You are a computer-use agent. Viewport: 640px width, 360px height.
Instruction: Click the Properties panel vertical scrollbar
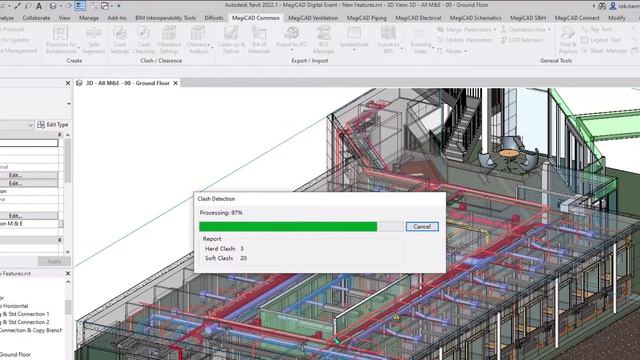click(x=68, y=160)
